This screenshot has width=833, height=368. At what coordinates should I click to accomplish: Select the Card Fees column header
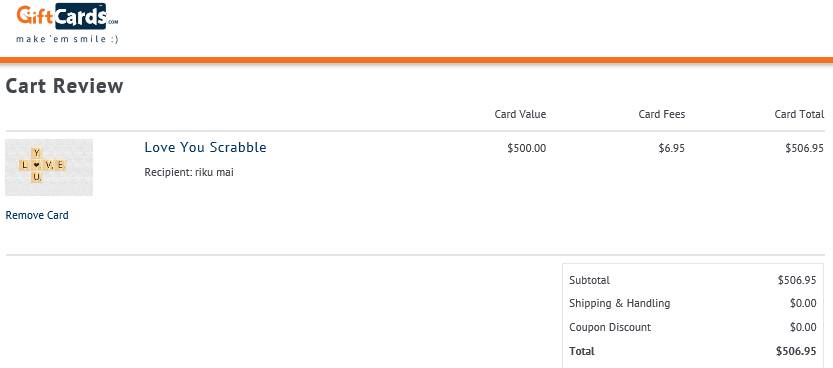662,114
